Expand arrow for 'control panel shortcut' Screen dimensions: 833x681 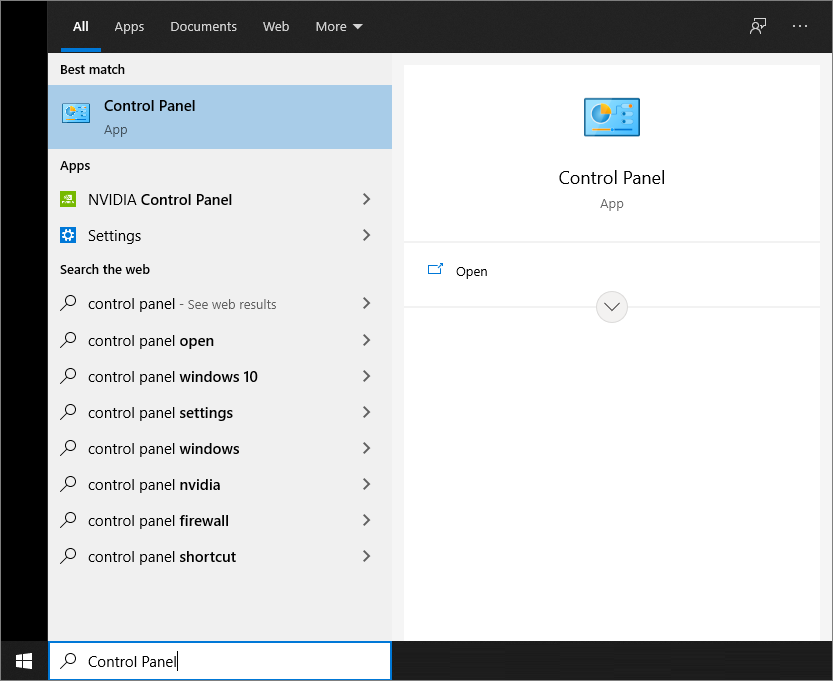(x=366, y=556)
